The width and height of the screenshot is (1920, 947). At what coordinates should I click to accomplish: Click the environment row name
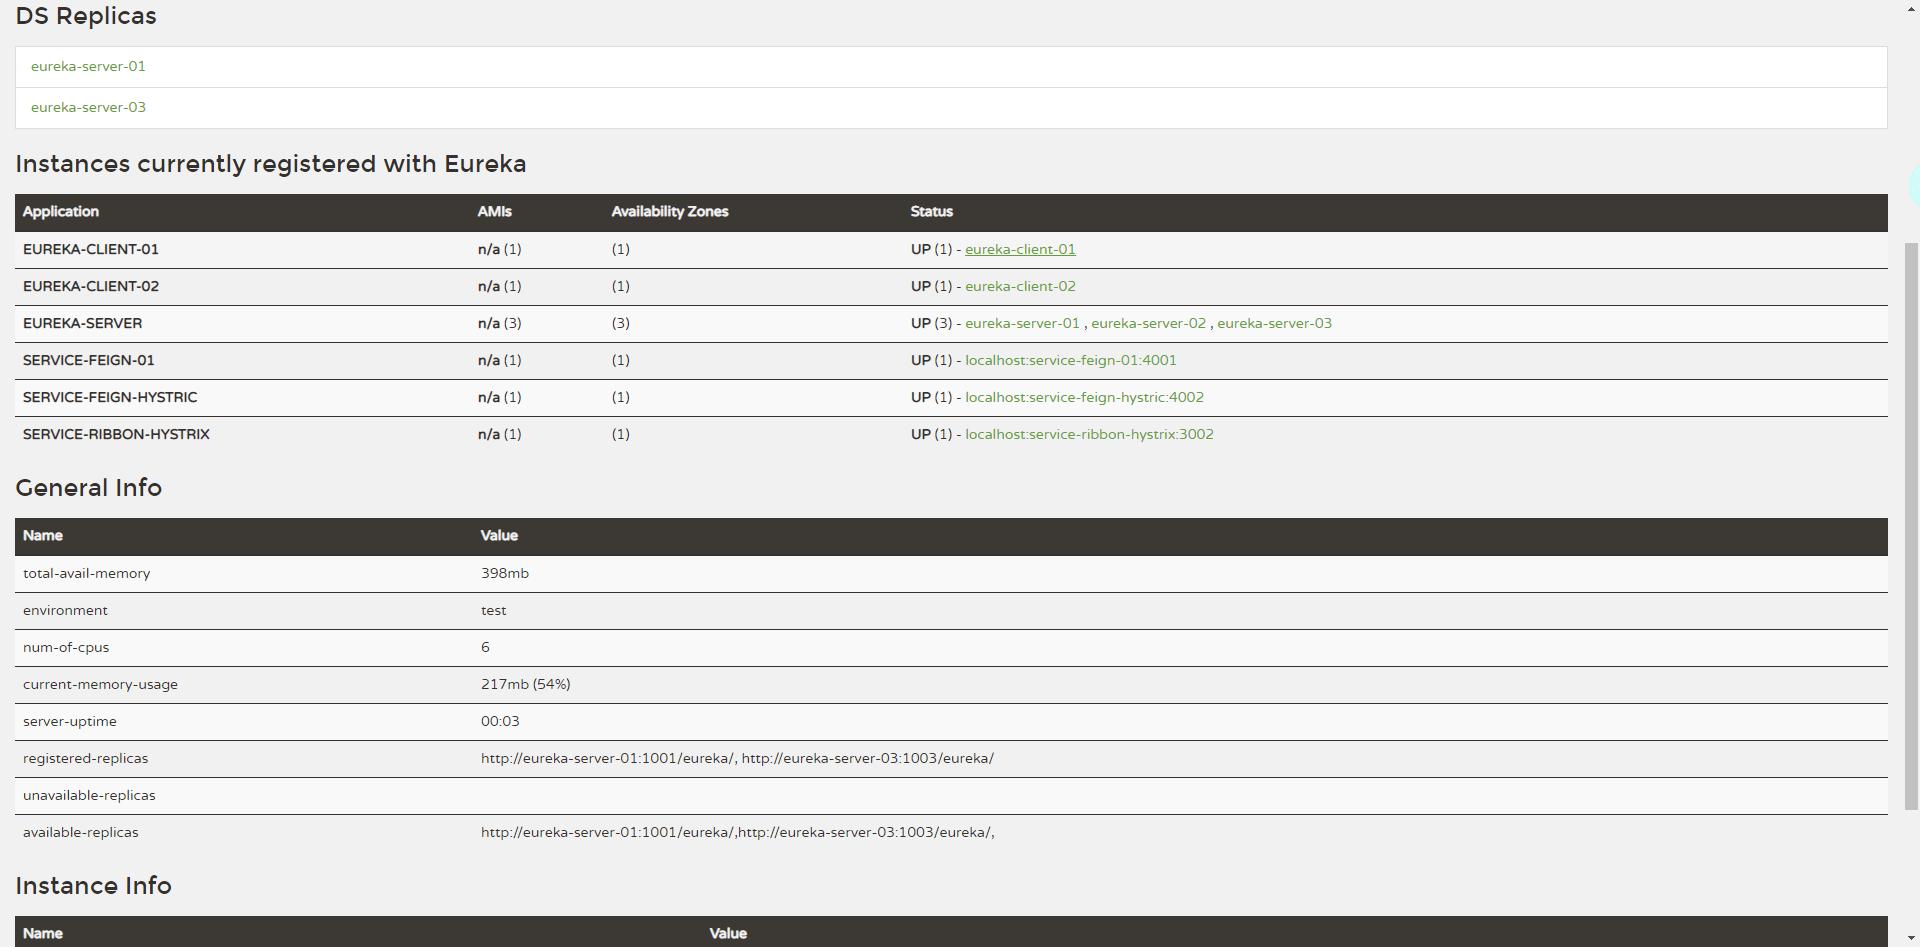click(x=65, y=610)
